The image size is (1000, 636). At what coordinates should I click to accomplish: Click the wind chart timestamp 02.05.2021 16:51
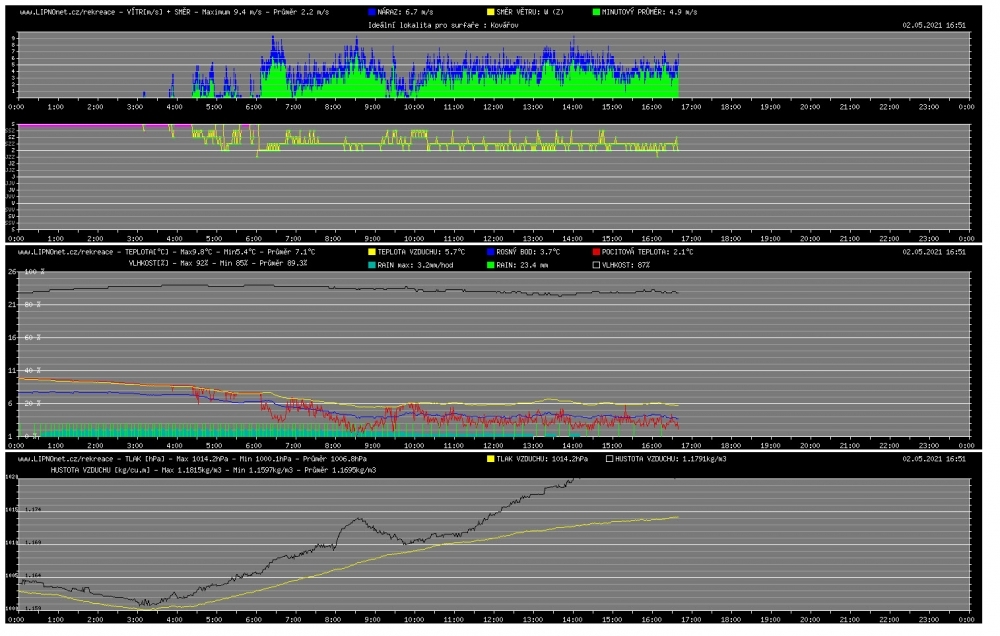pyautogui.click(x=934, y=26)
